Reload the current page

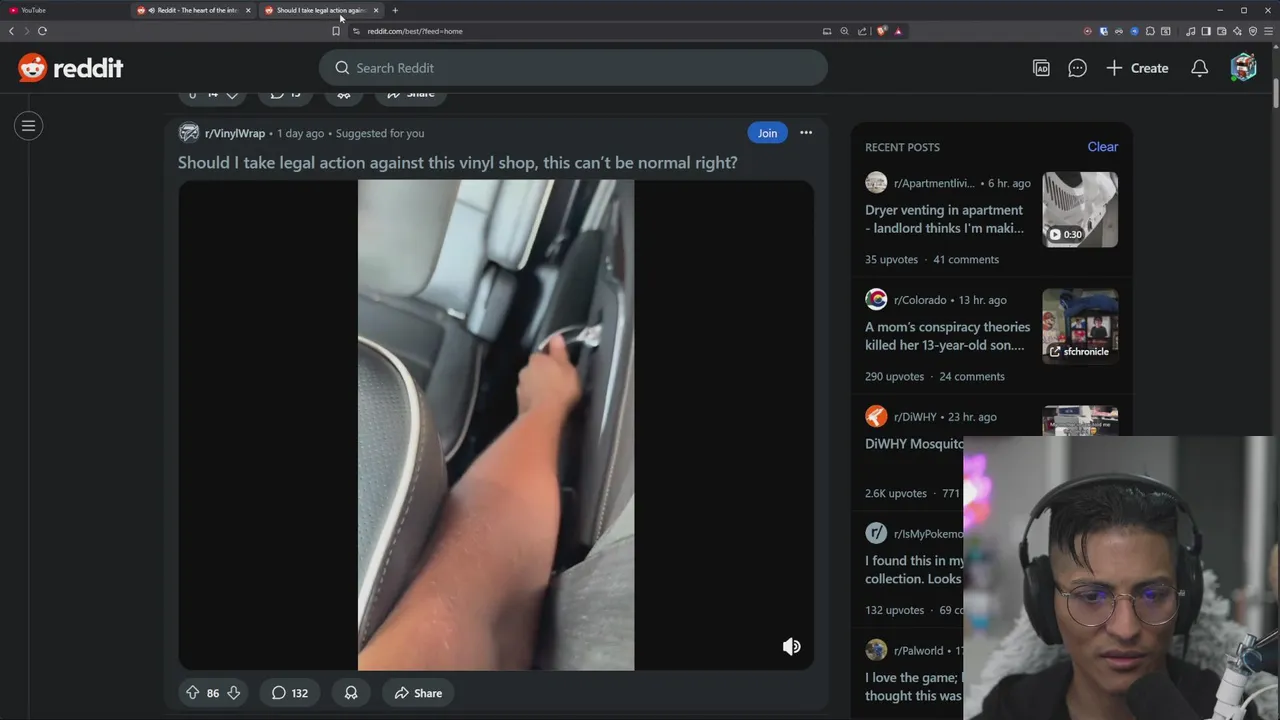[x=42, y=31]
